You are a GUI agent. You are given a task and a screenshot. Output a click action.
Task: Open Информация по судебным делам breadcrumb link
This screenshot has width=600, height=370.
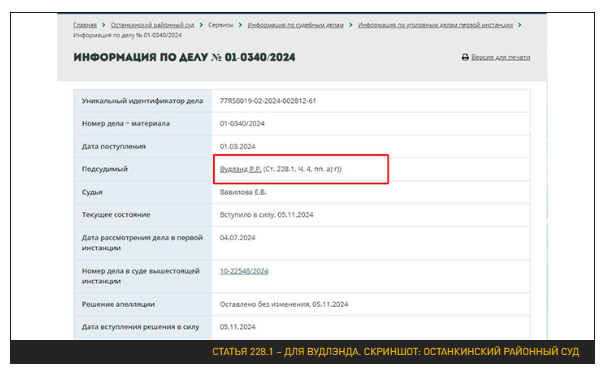point(295,25)
